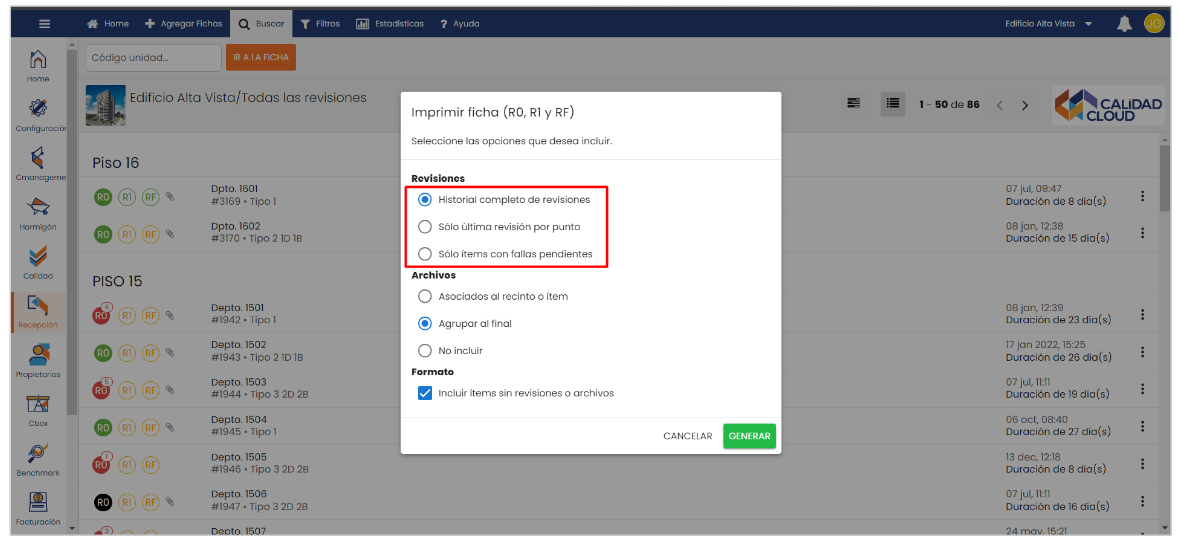Expand the Edificio Alta Vista project dropdown

coord(1049,24)
